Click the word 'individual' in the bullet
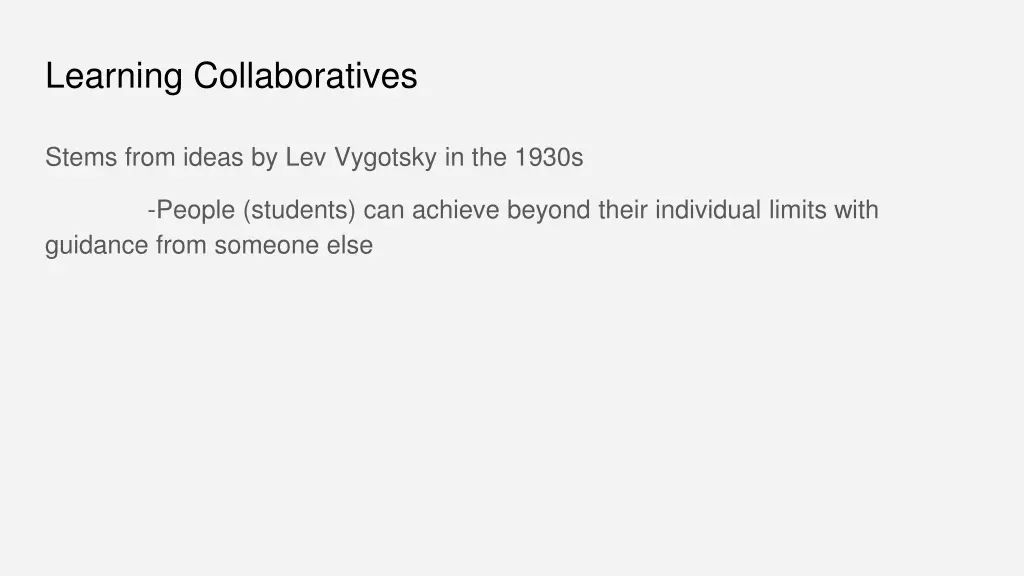Image resolution: width=1024 pixels, height=576 pixels. coord(708,211)
